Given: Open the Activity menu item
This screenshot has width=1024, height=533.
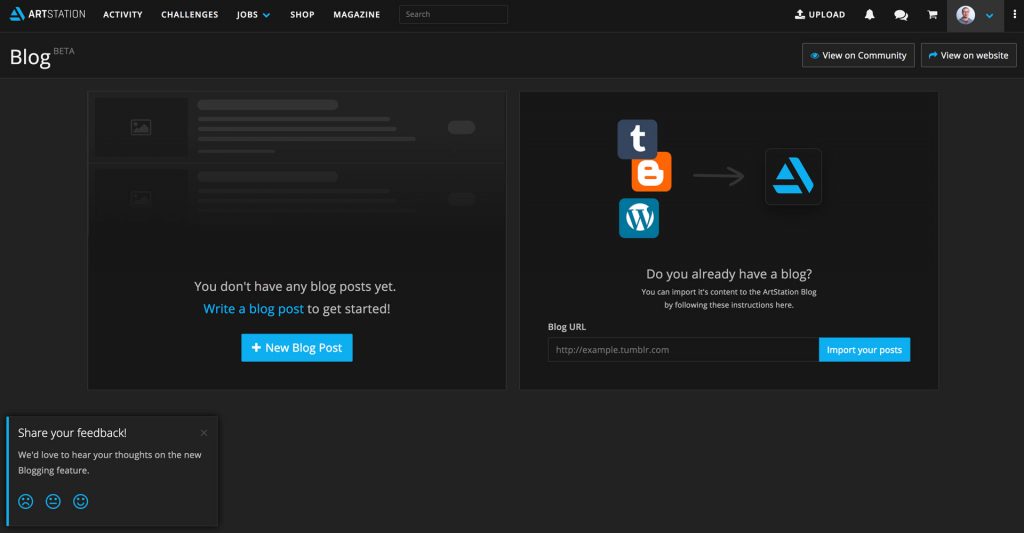Looking at the screenshot, I should click(x=123, y=14).
